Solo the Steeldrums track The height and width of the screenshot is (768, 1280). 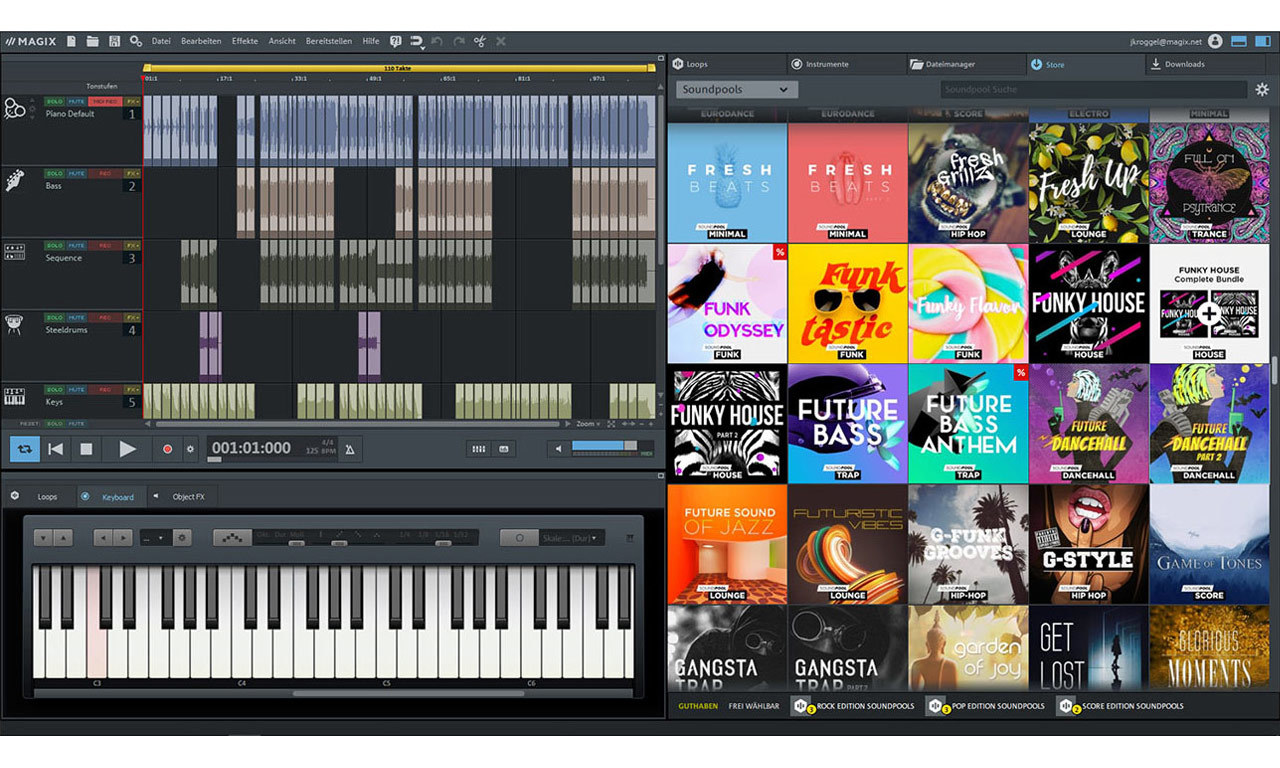point(53,318)
